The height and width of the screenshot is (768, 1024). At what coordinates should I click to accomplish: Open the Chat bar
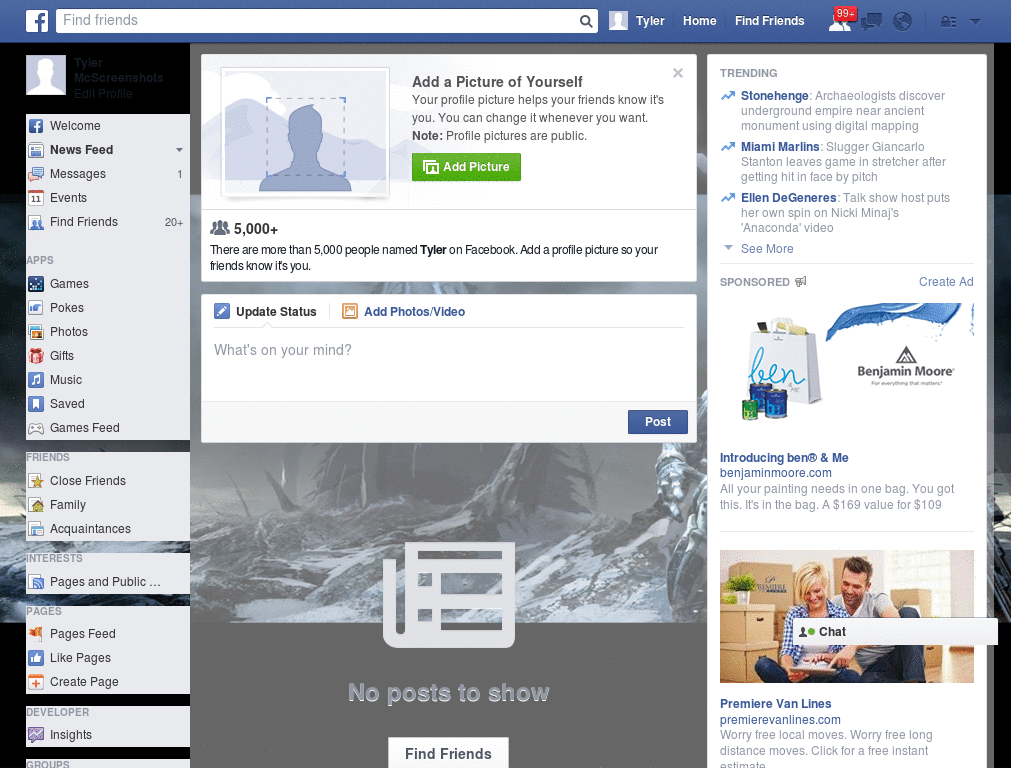pos(895,632)
